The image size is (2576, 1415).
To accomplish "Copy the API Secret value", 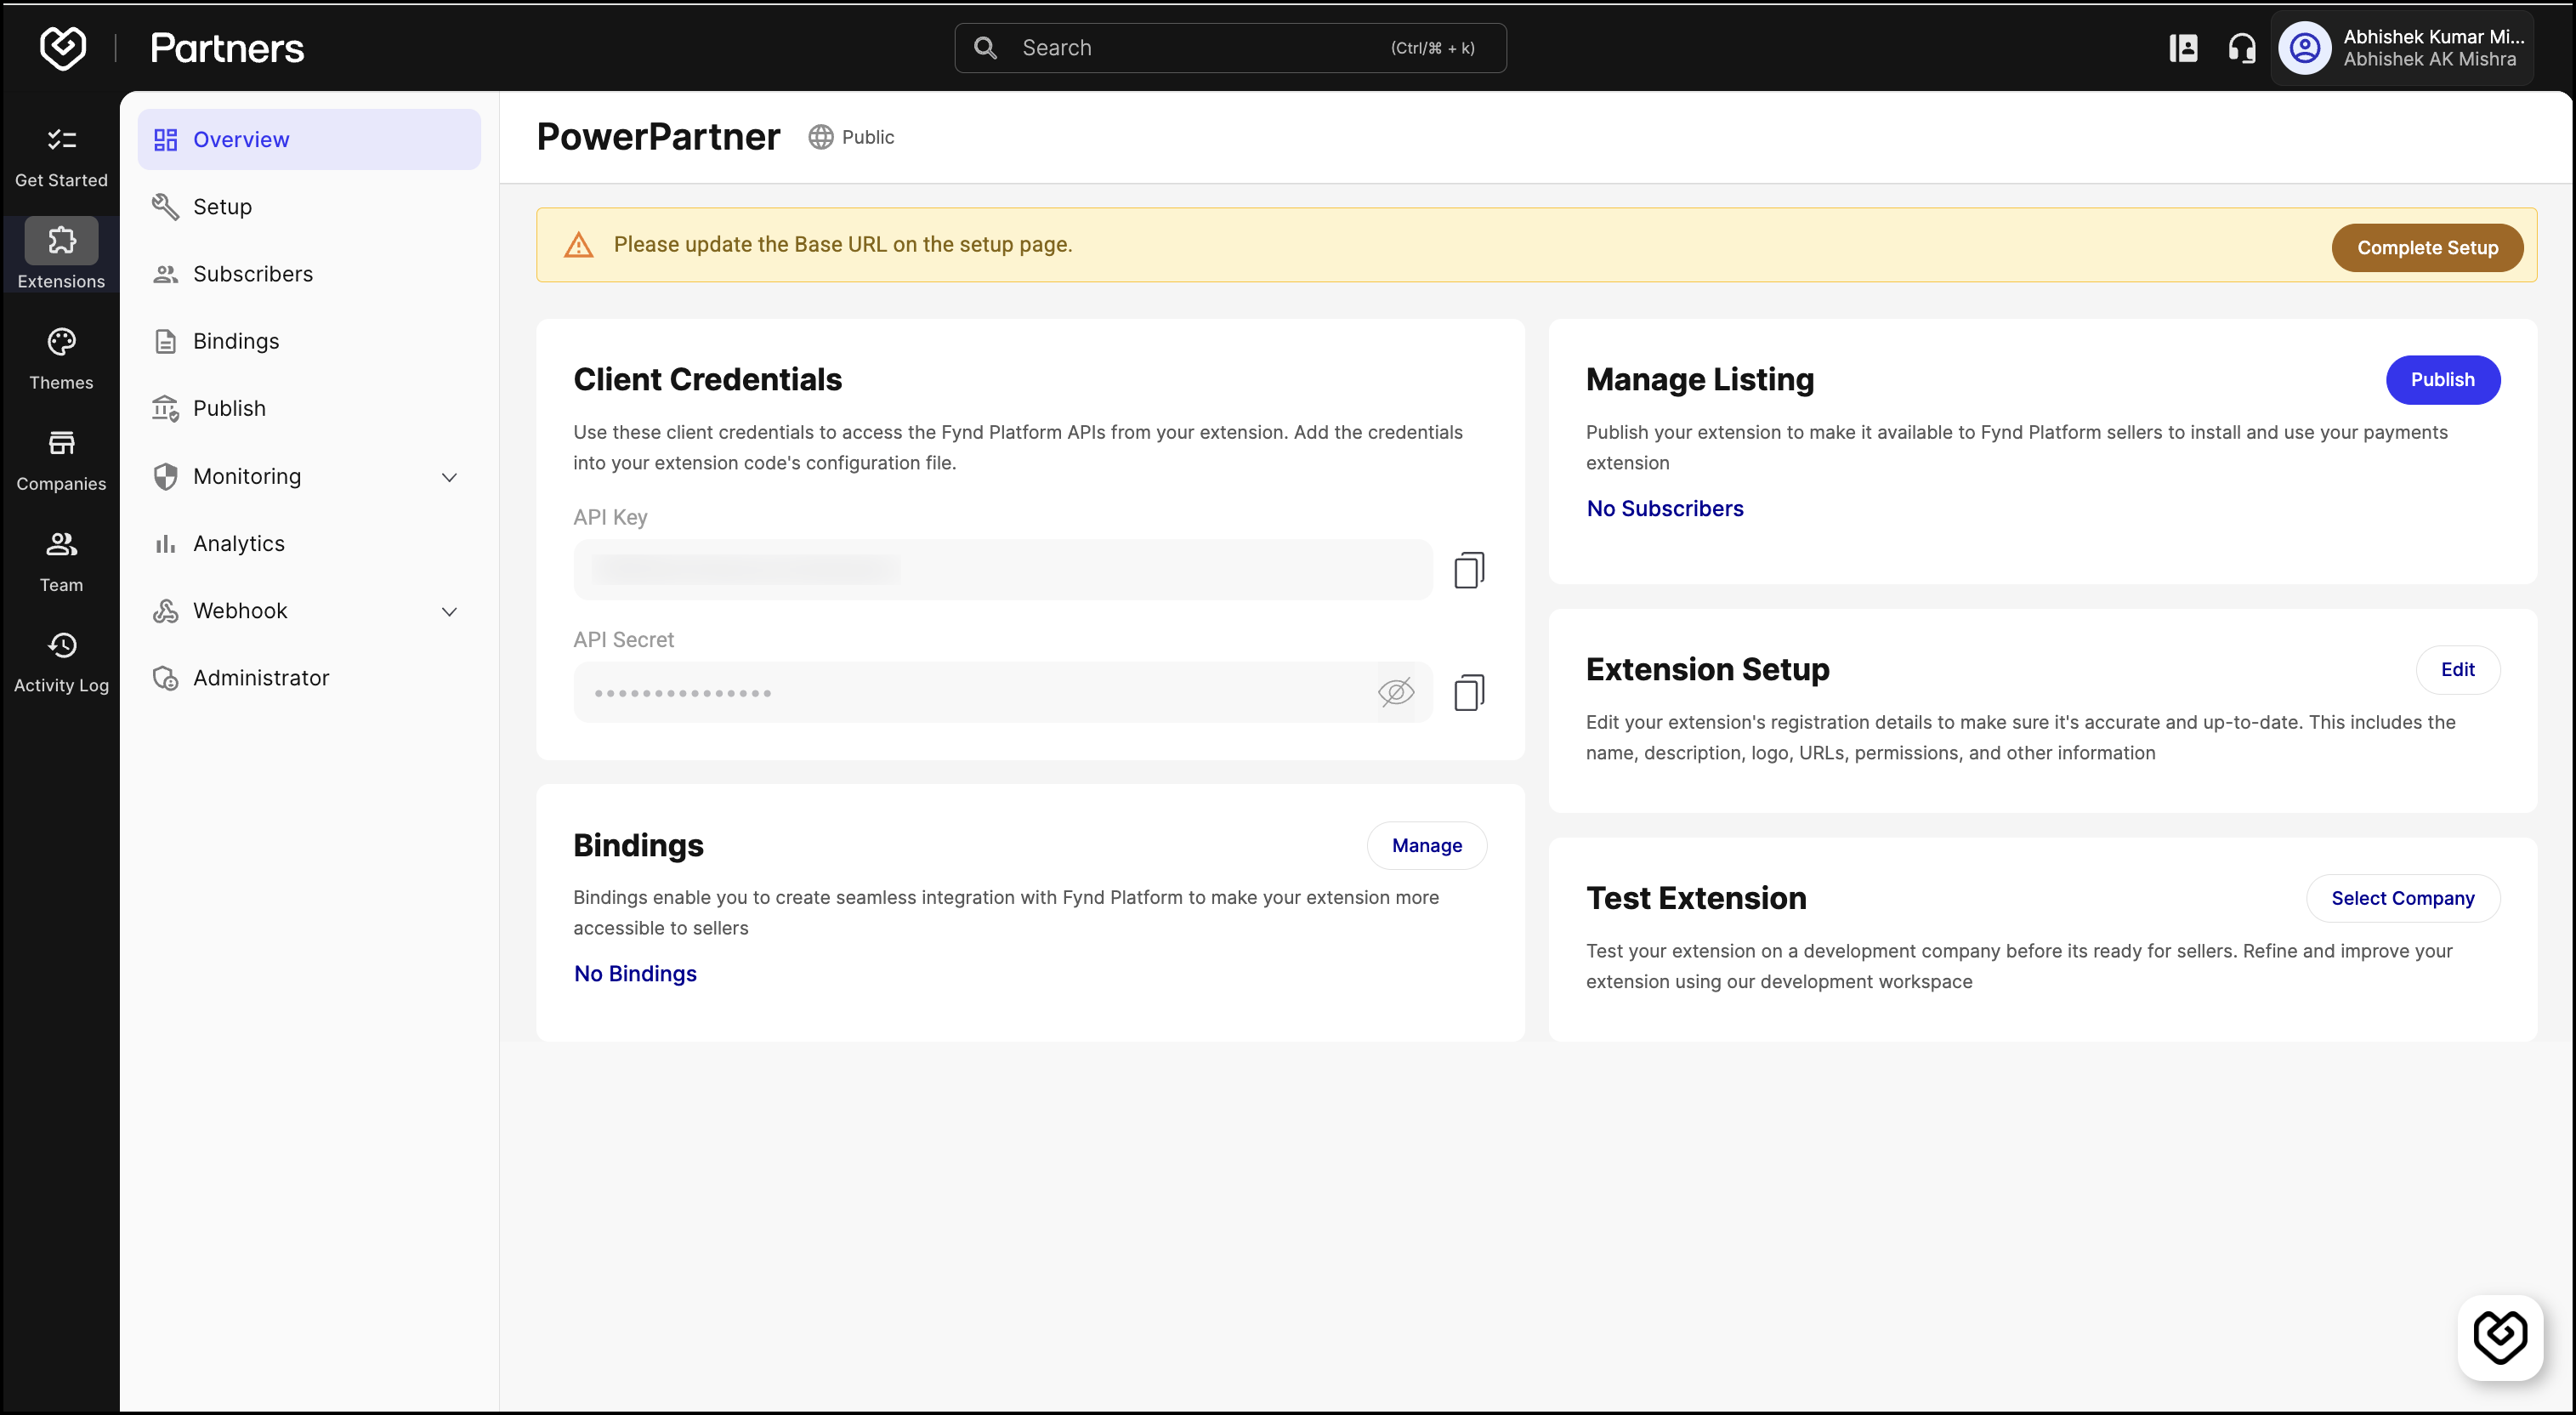I will (1469, 692).
